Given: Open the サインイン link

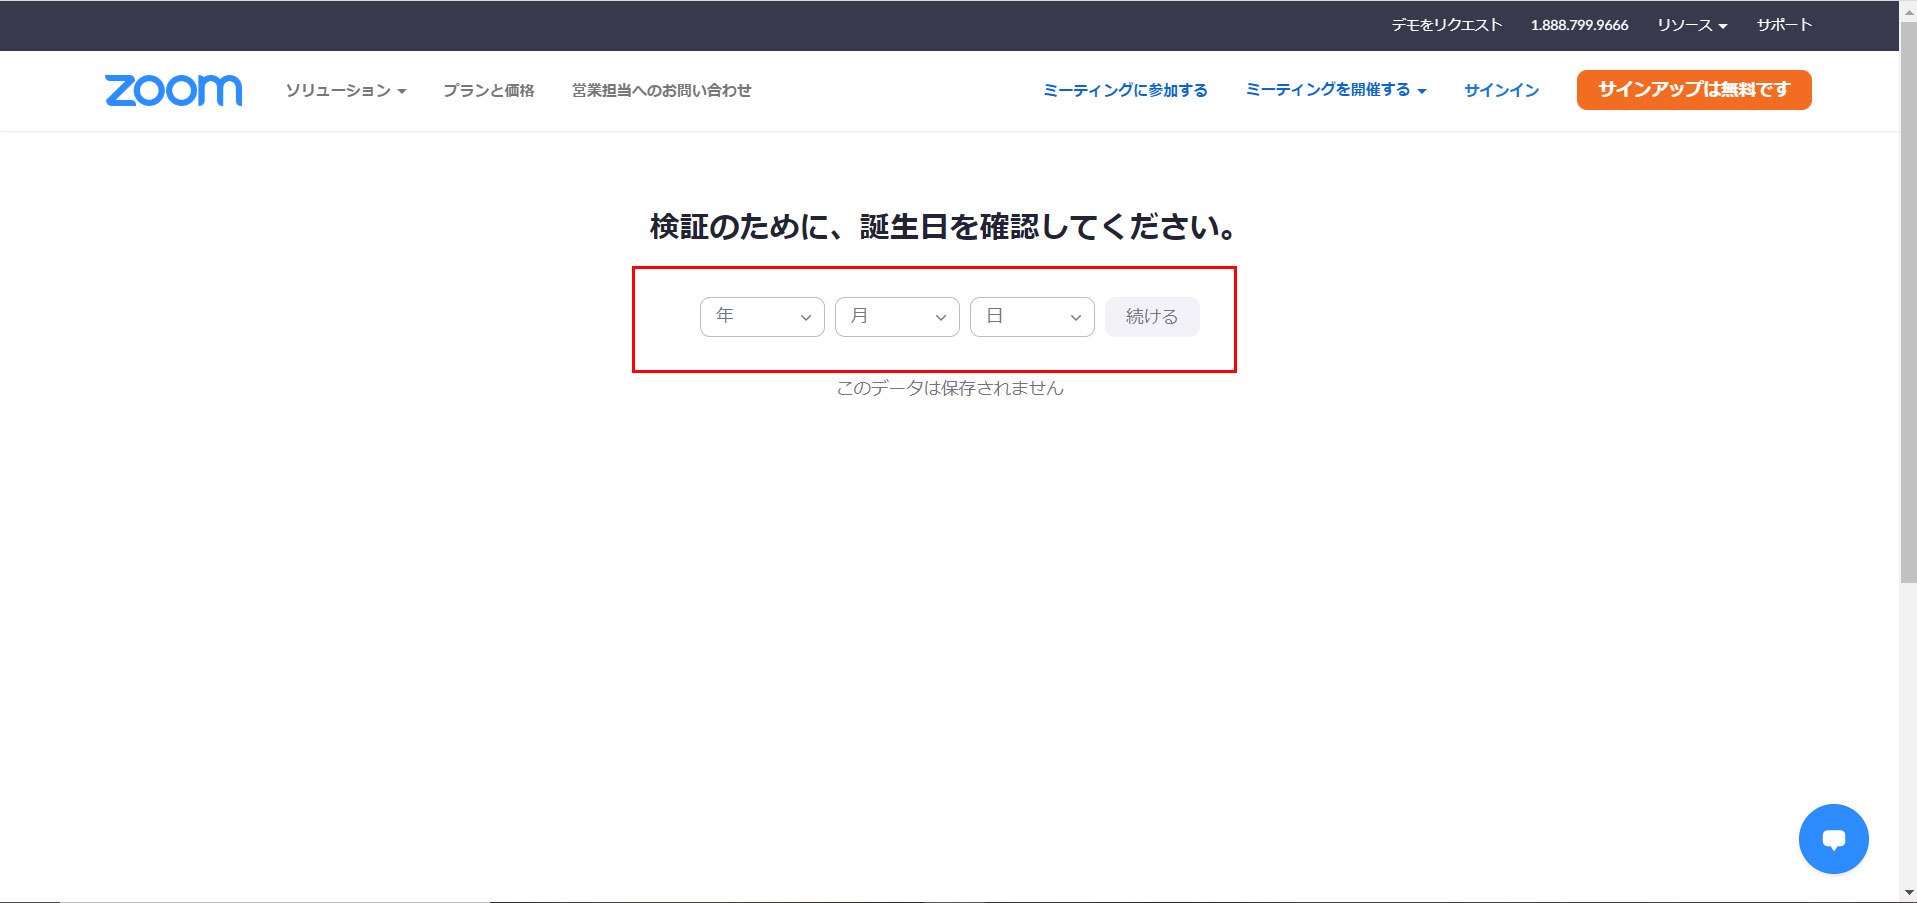Looking at the screenshot, I should coord(1500,90).
